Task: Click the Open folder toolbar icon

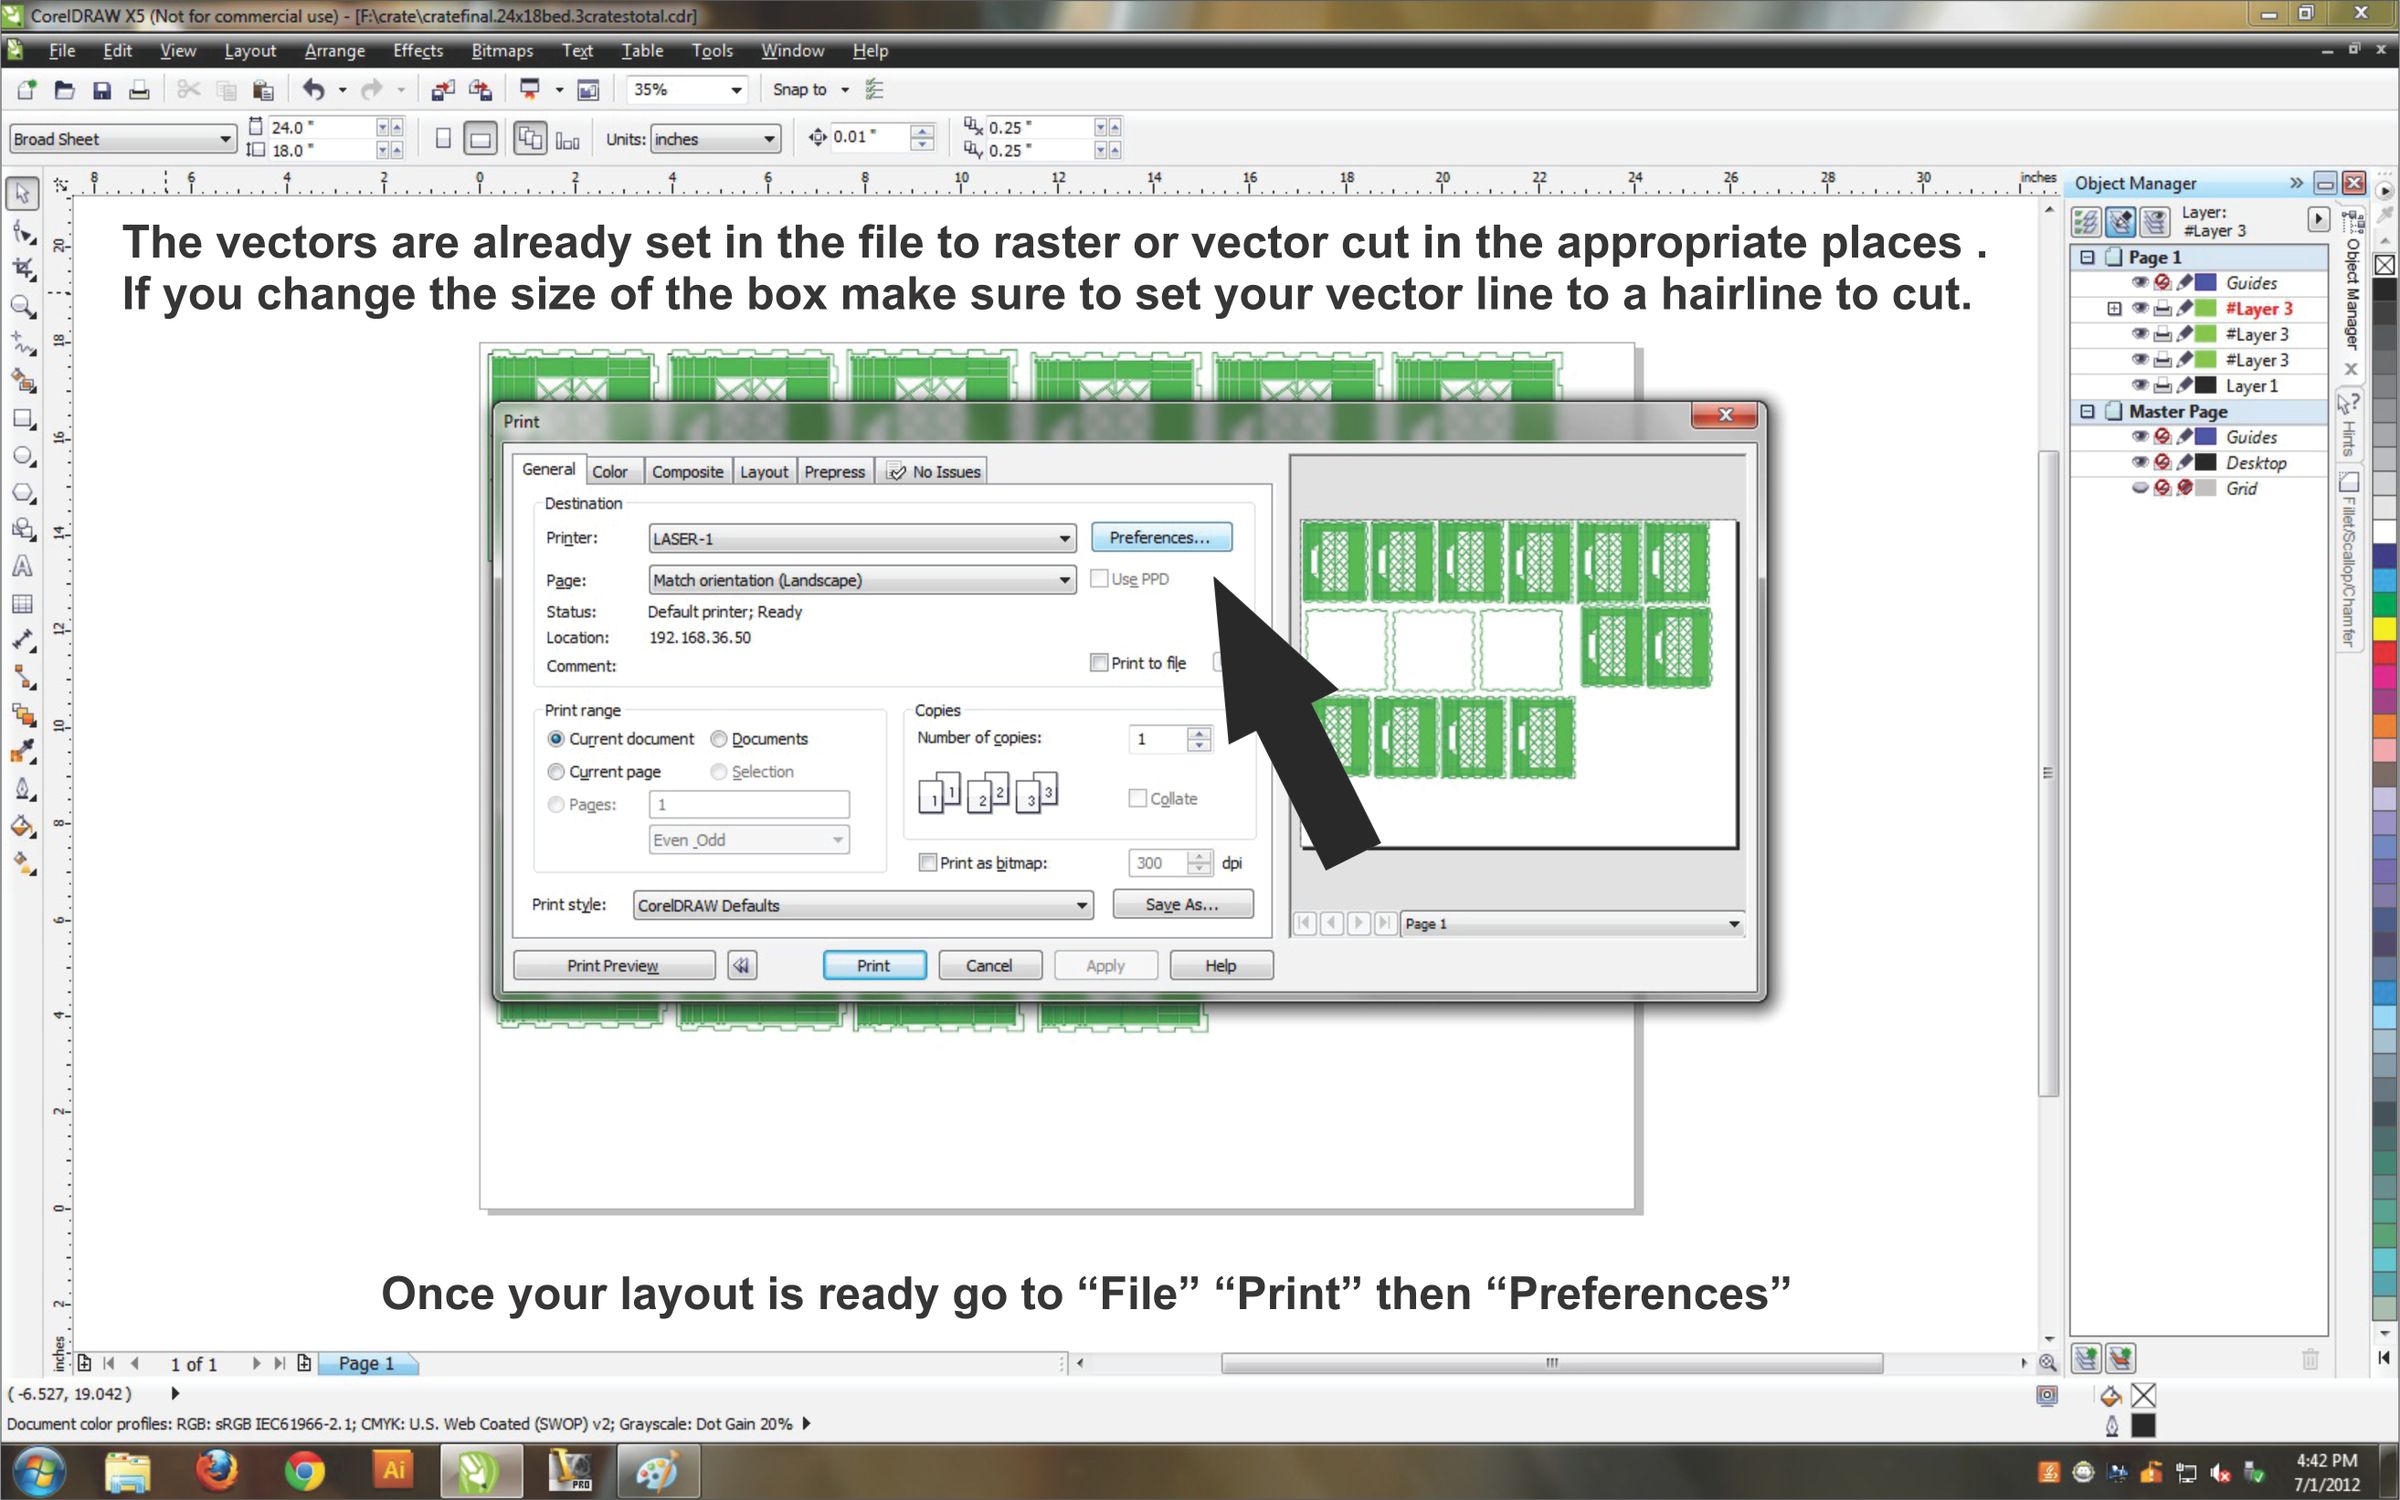Action: click(64, 90)
